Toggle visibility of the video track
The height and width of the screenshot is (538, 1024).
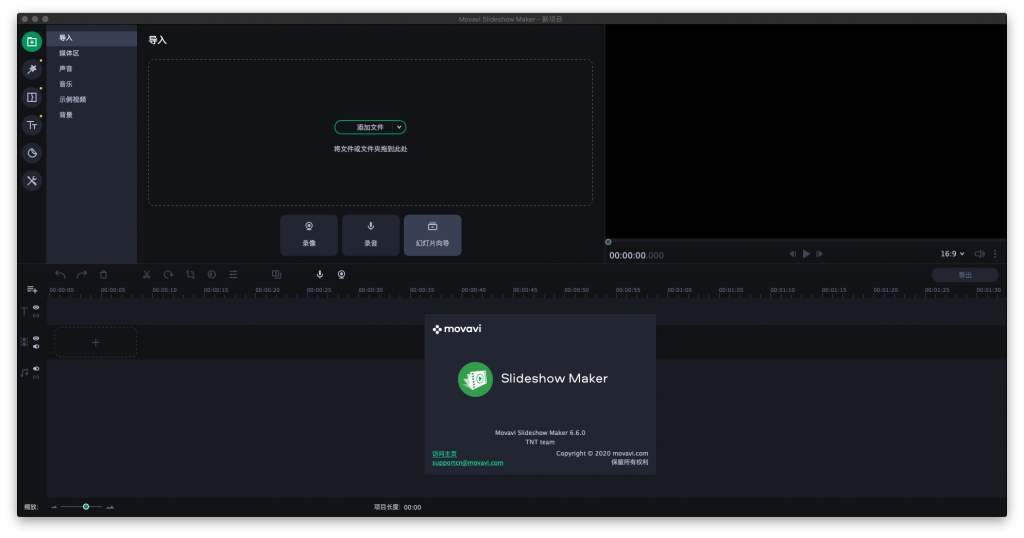(36, 338)
